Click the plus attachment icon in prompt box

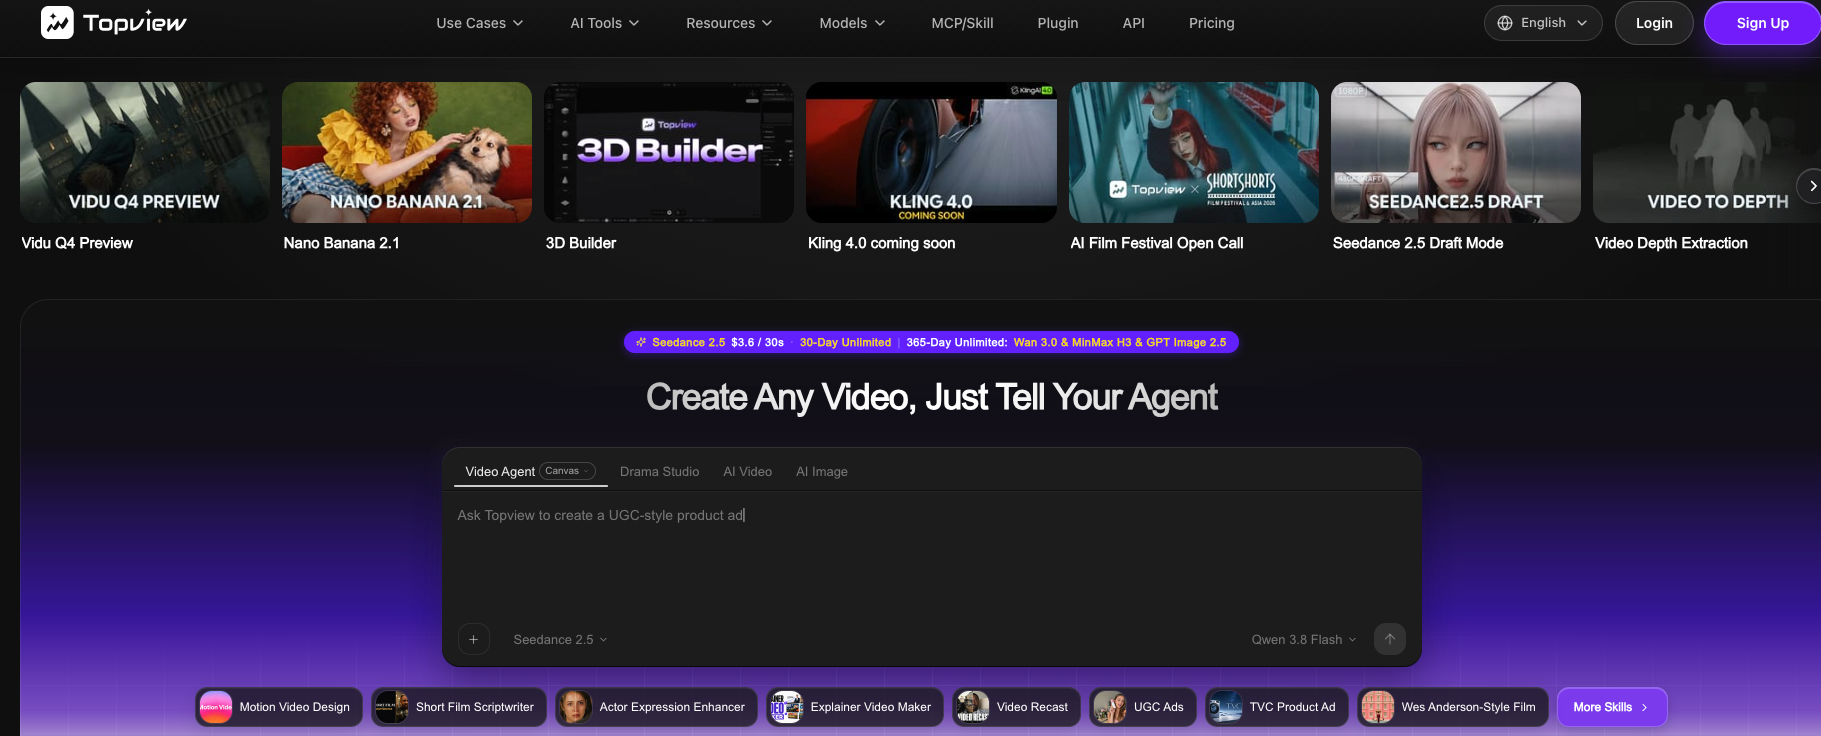[x=473, y=639]
